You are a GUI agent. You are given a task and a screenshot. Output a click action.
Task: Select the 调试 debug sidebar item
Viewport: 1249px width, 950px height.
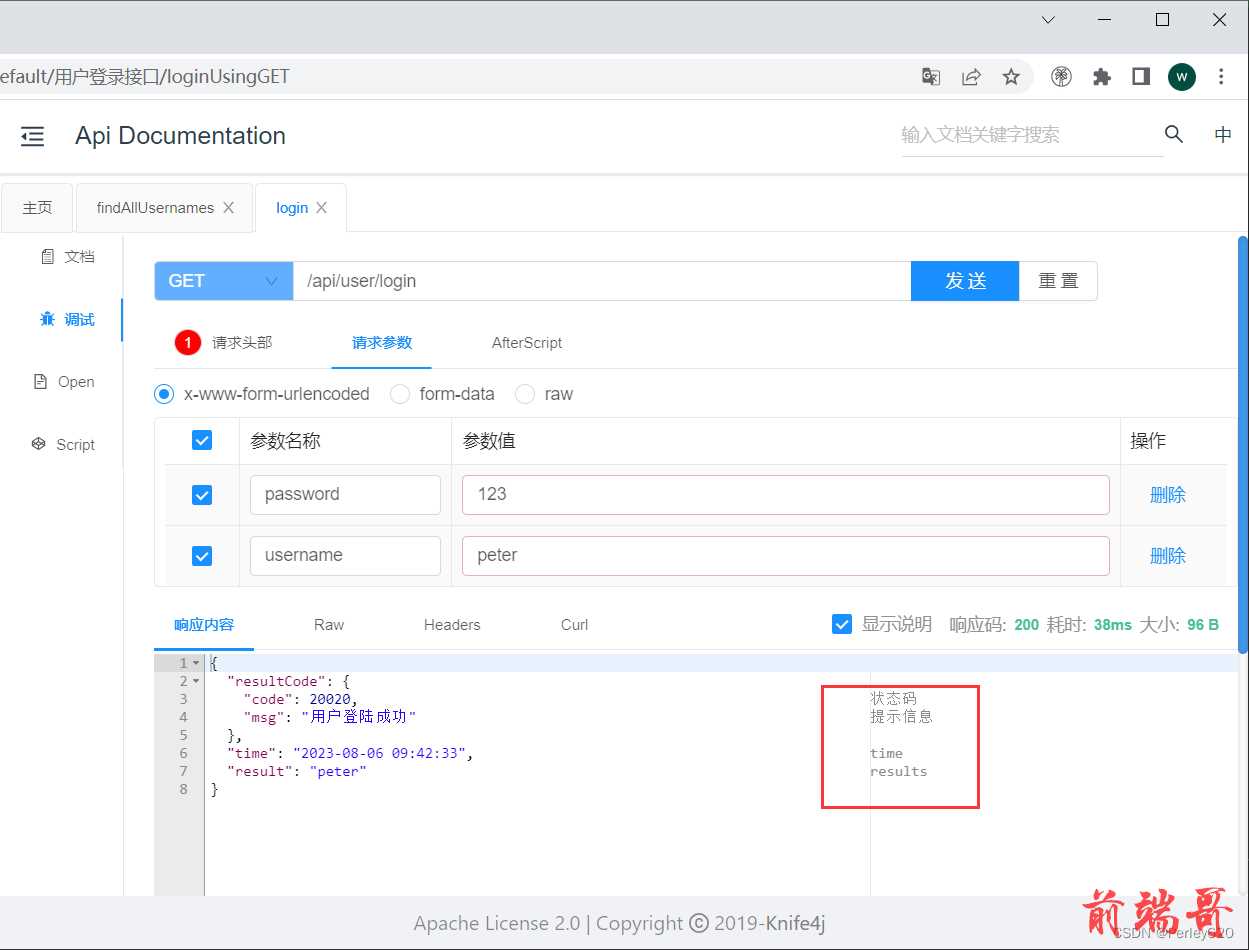[x=68, y=319]
